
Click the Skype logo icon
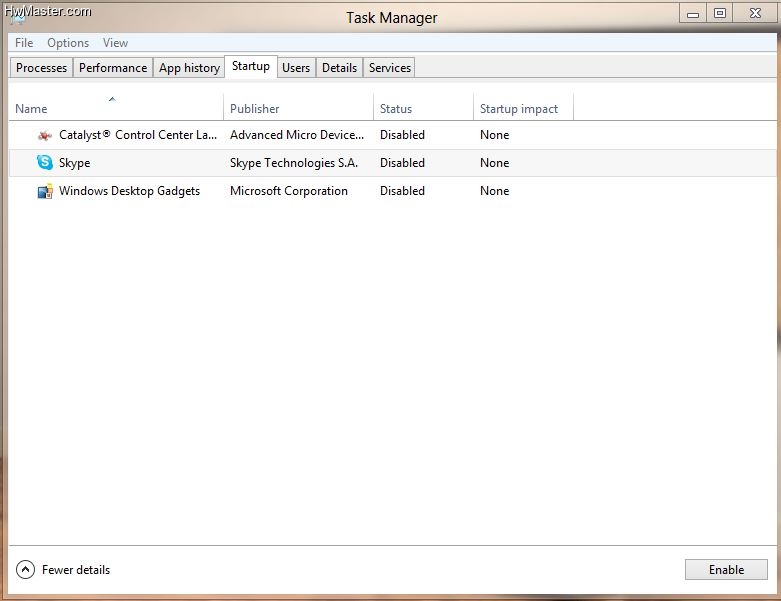coord(45,162)
